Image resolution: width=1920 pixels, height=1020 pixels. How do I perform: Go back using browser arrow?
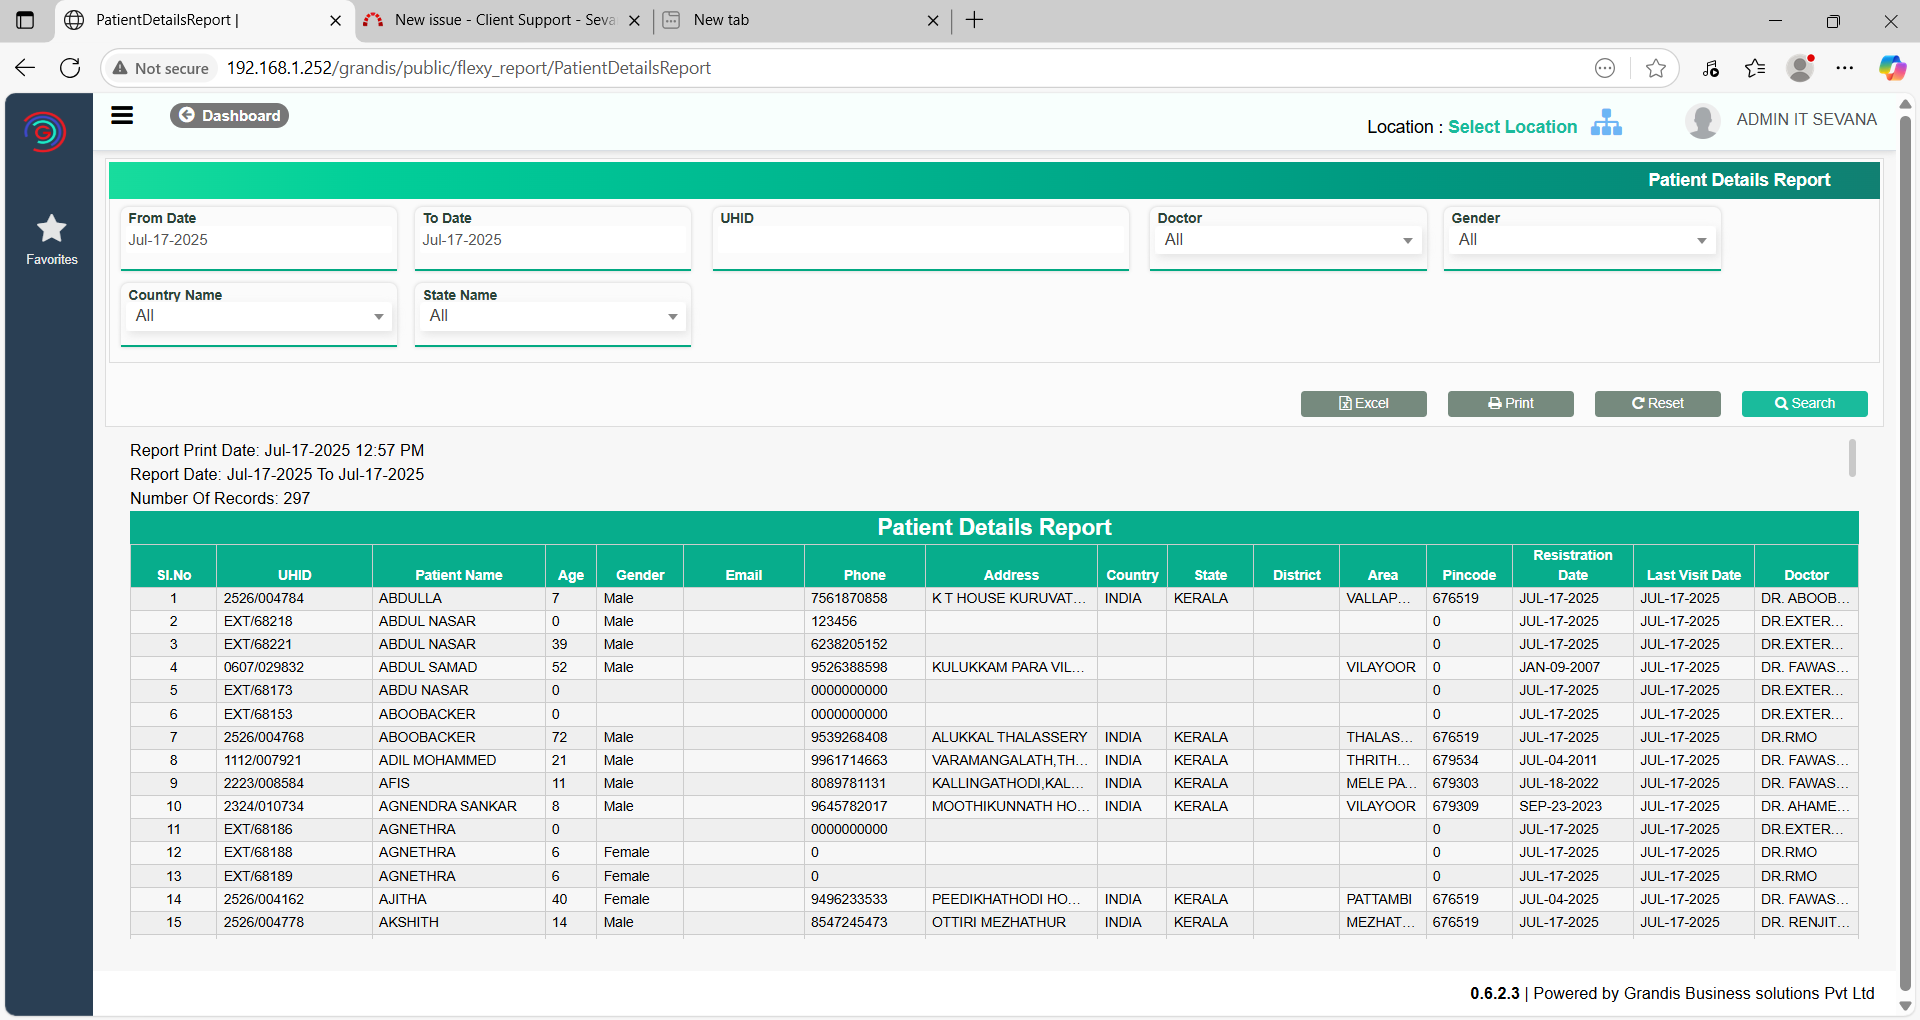25,68
